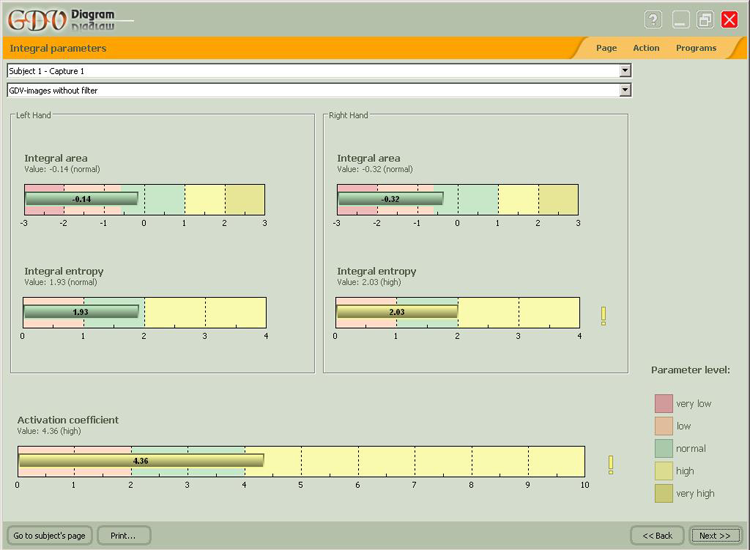Click the Activation coefficient warning exclamation icon
This screenshot has width=750, height=550.
pyautogui.click(x=611, y=465)
